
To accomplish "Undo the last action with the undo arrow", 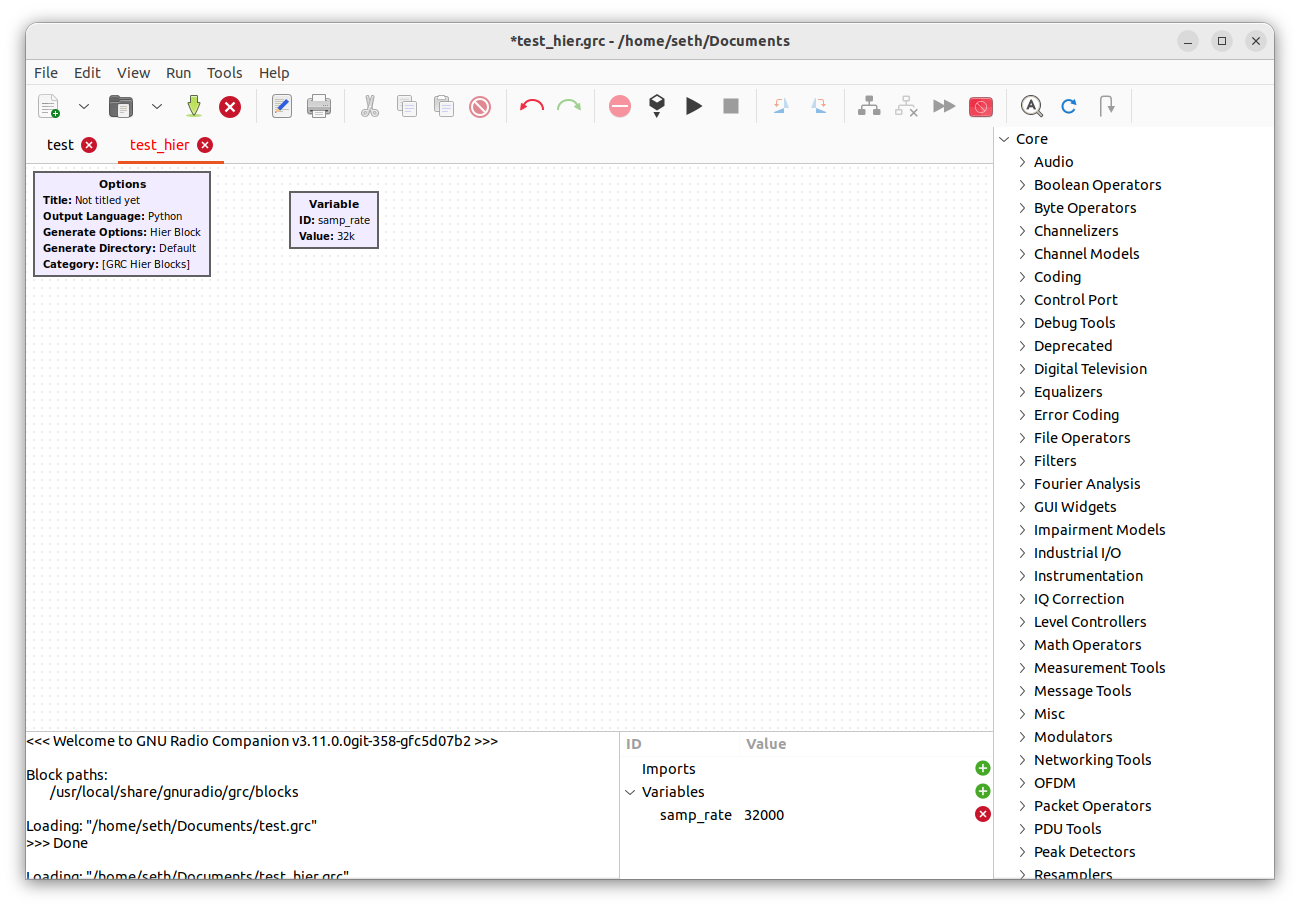I will tap(531, 106).
